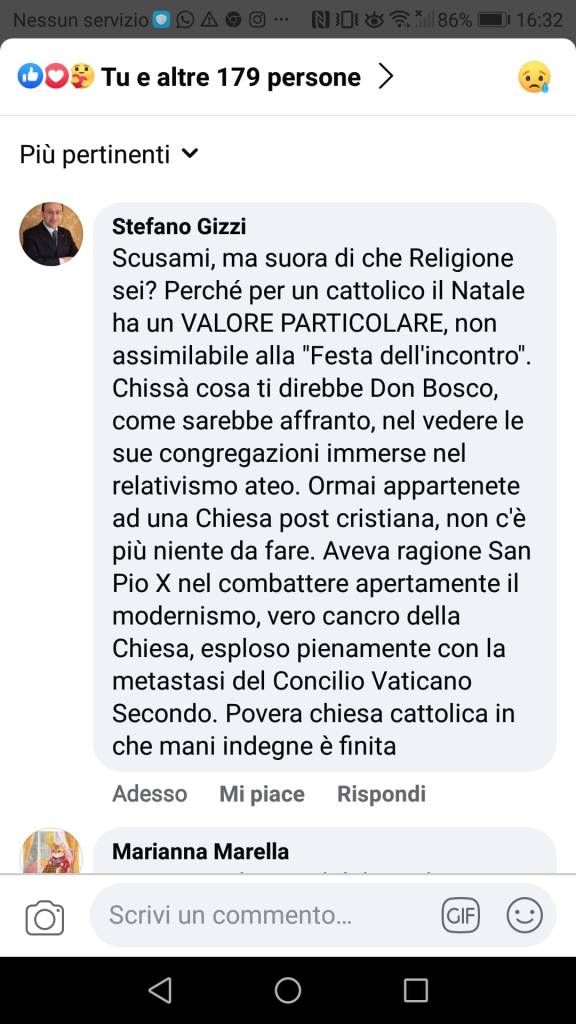The image size is (576, 1024).
Task: Tap the camera icon beside comment field
Action: pos(45,918)
